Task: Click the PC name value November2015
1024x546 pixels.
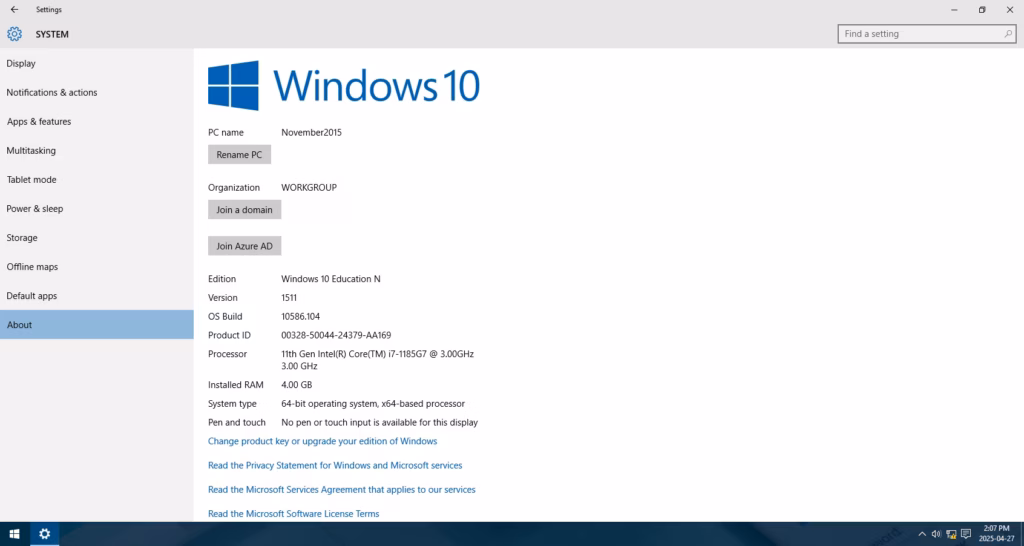Action: [x=312, y=133]
